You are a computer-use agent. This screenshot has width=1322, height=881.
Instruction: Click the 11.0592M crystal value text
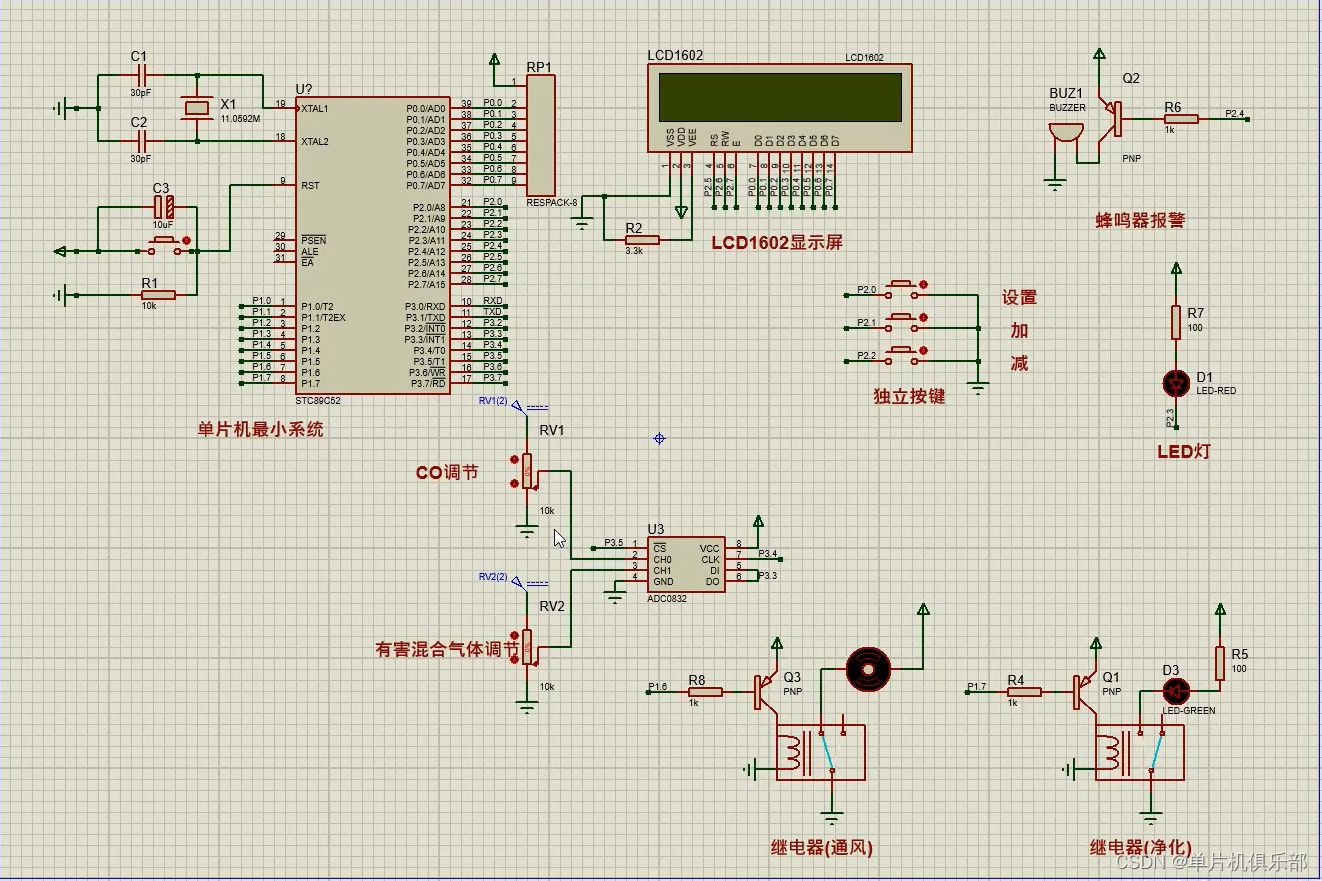pos(240,118)
